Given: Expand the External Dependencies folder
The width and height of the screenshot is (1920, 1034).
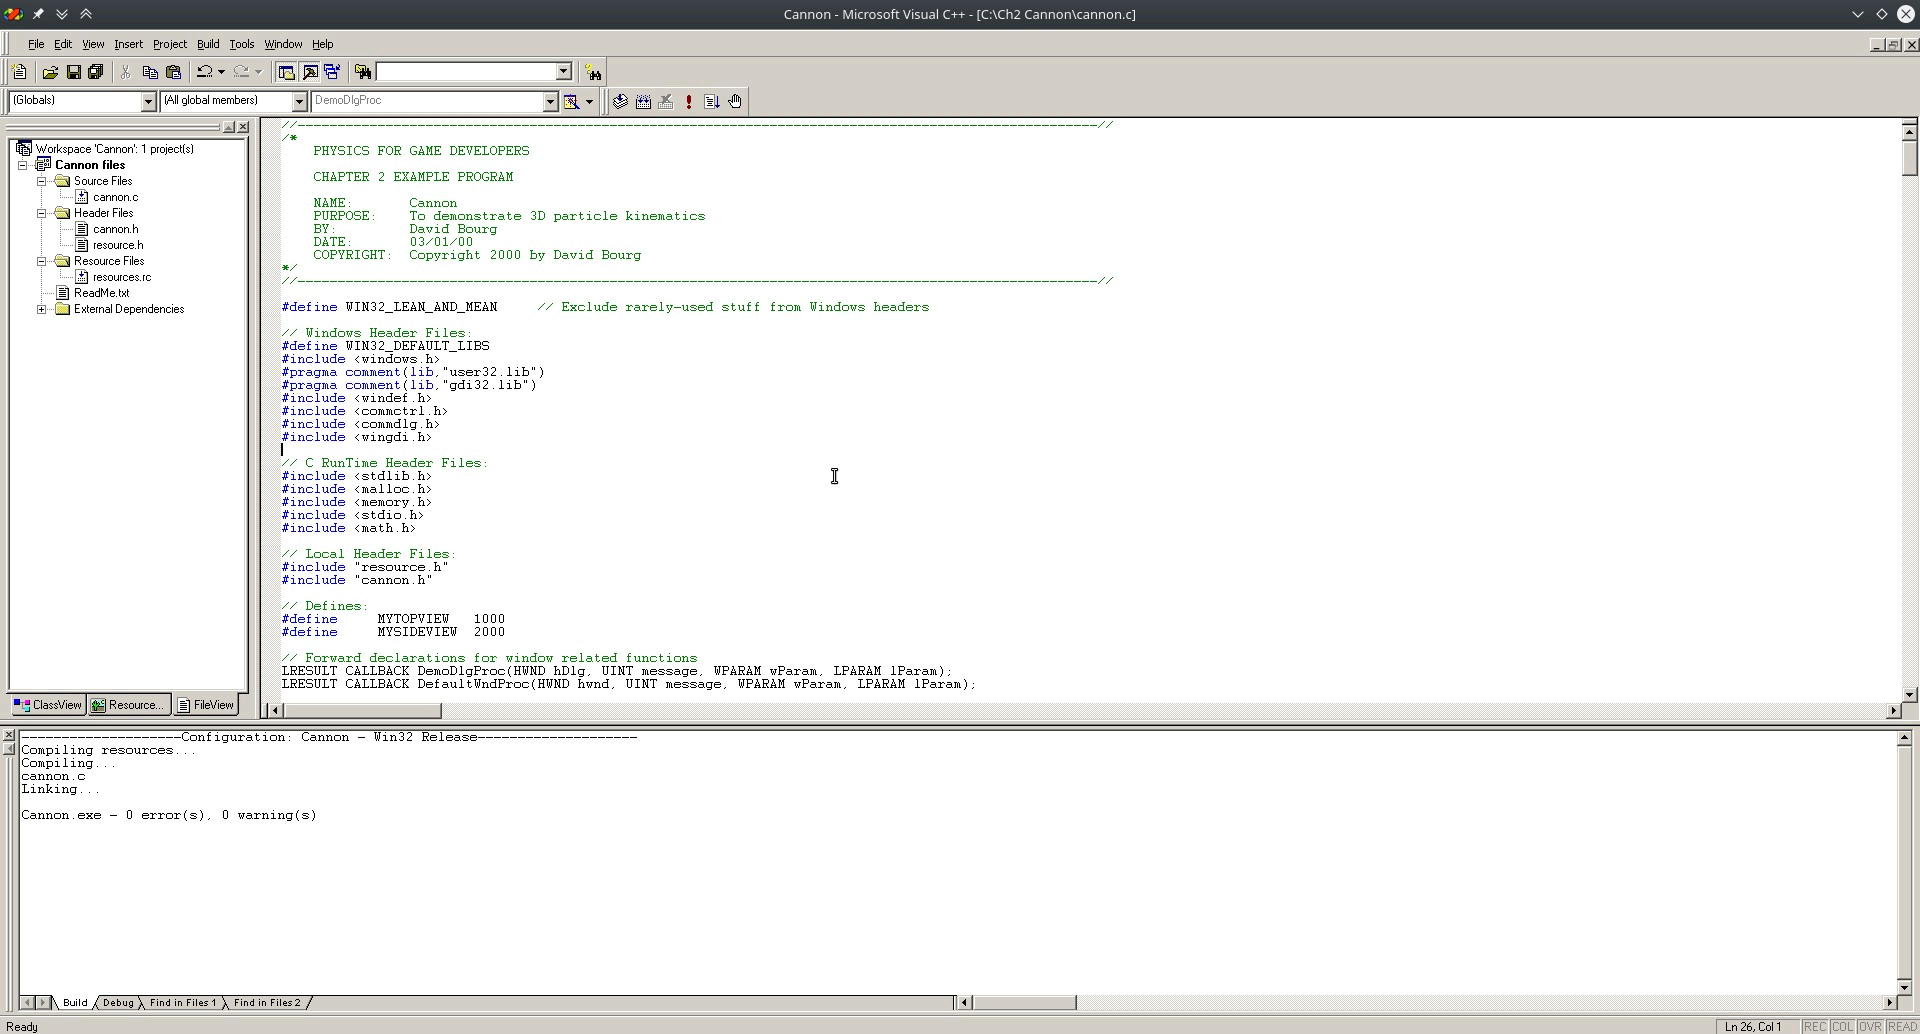Looking at the screenshot, I should tap(42, 309).
